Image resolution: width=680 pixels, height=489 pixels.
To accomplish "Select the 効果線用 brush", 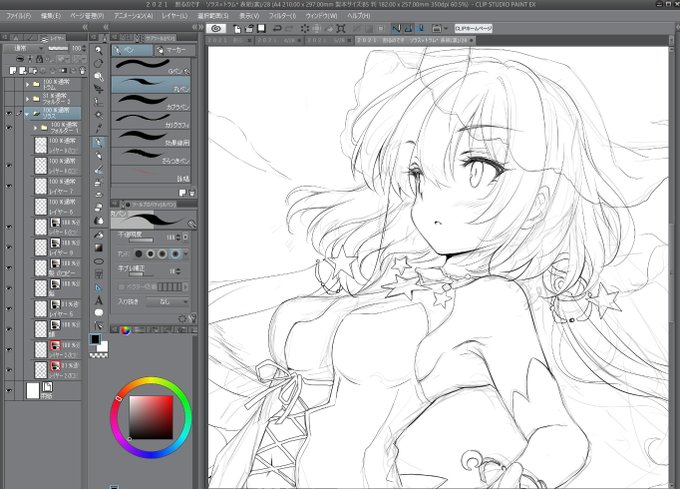I will click(151, 138).
